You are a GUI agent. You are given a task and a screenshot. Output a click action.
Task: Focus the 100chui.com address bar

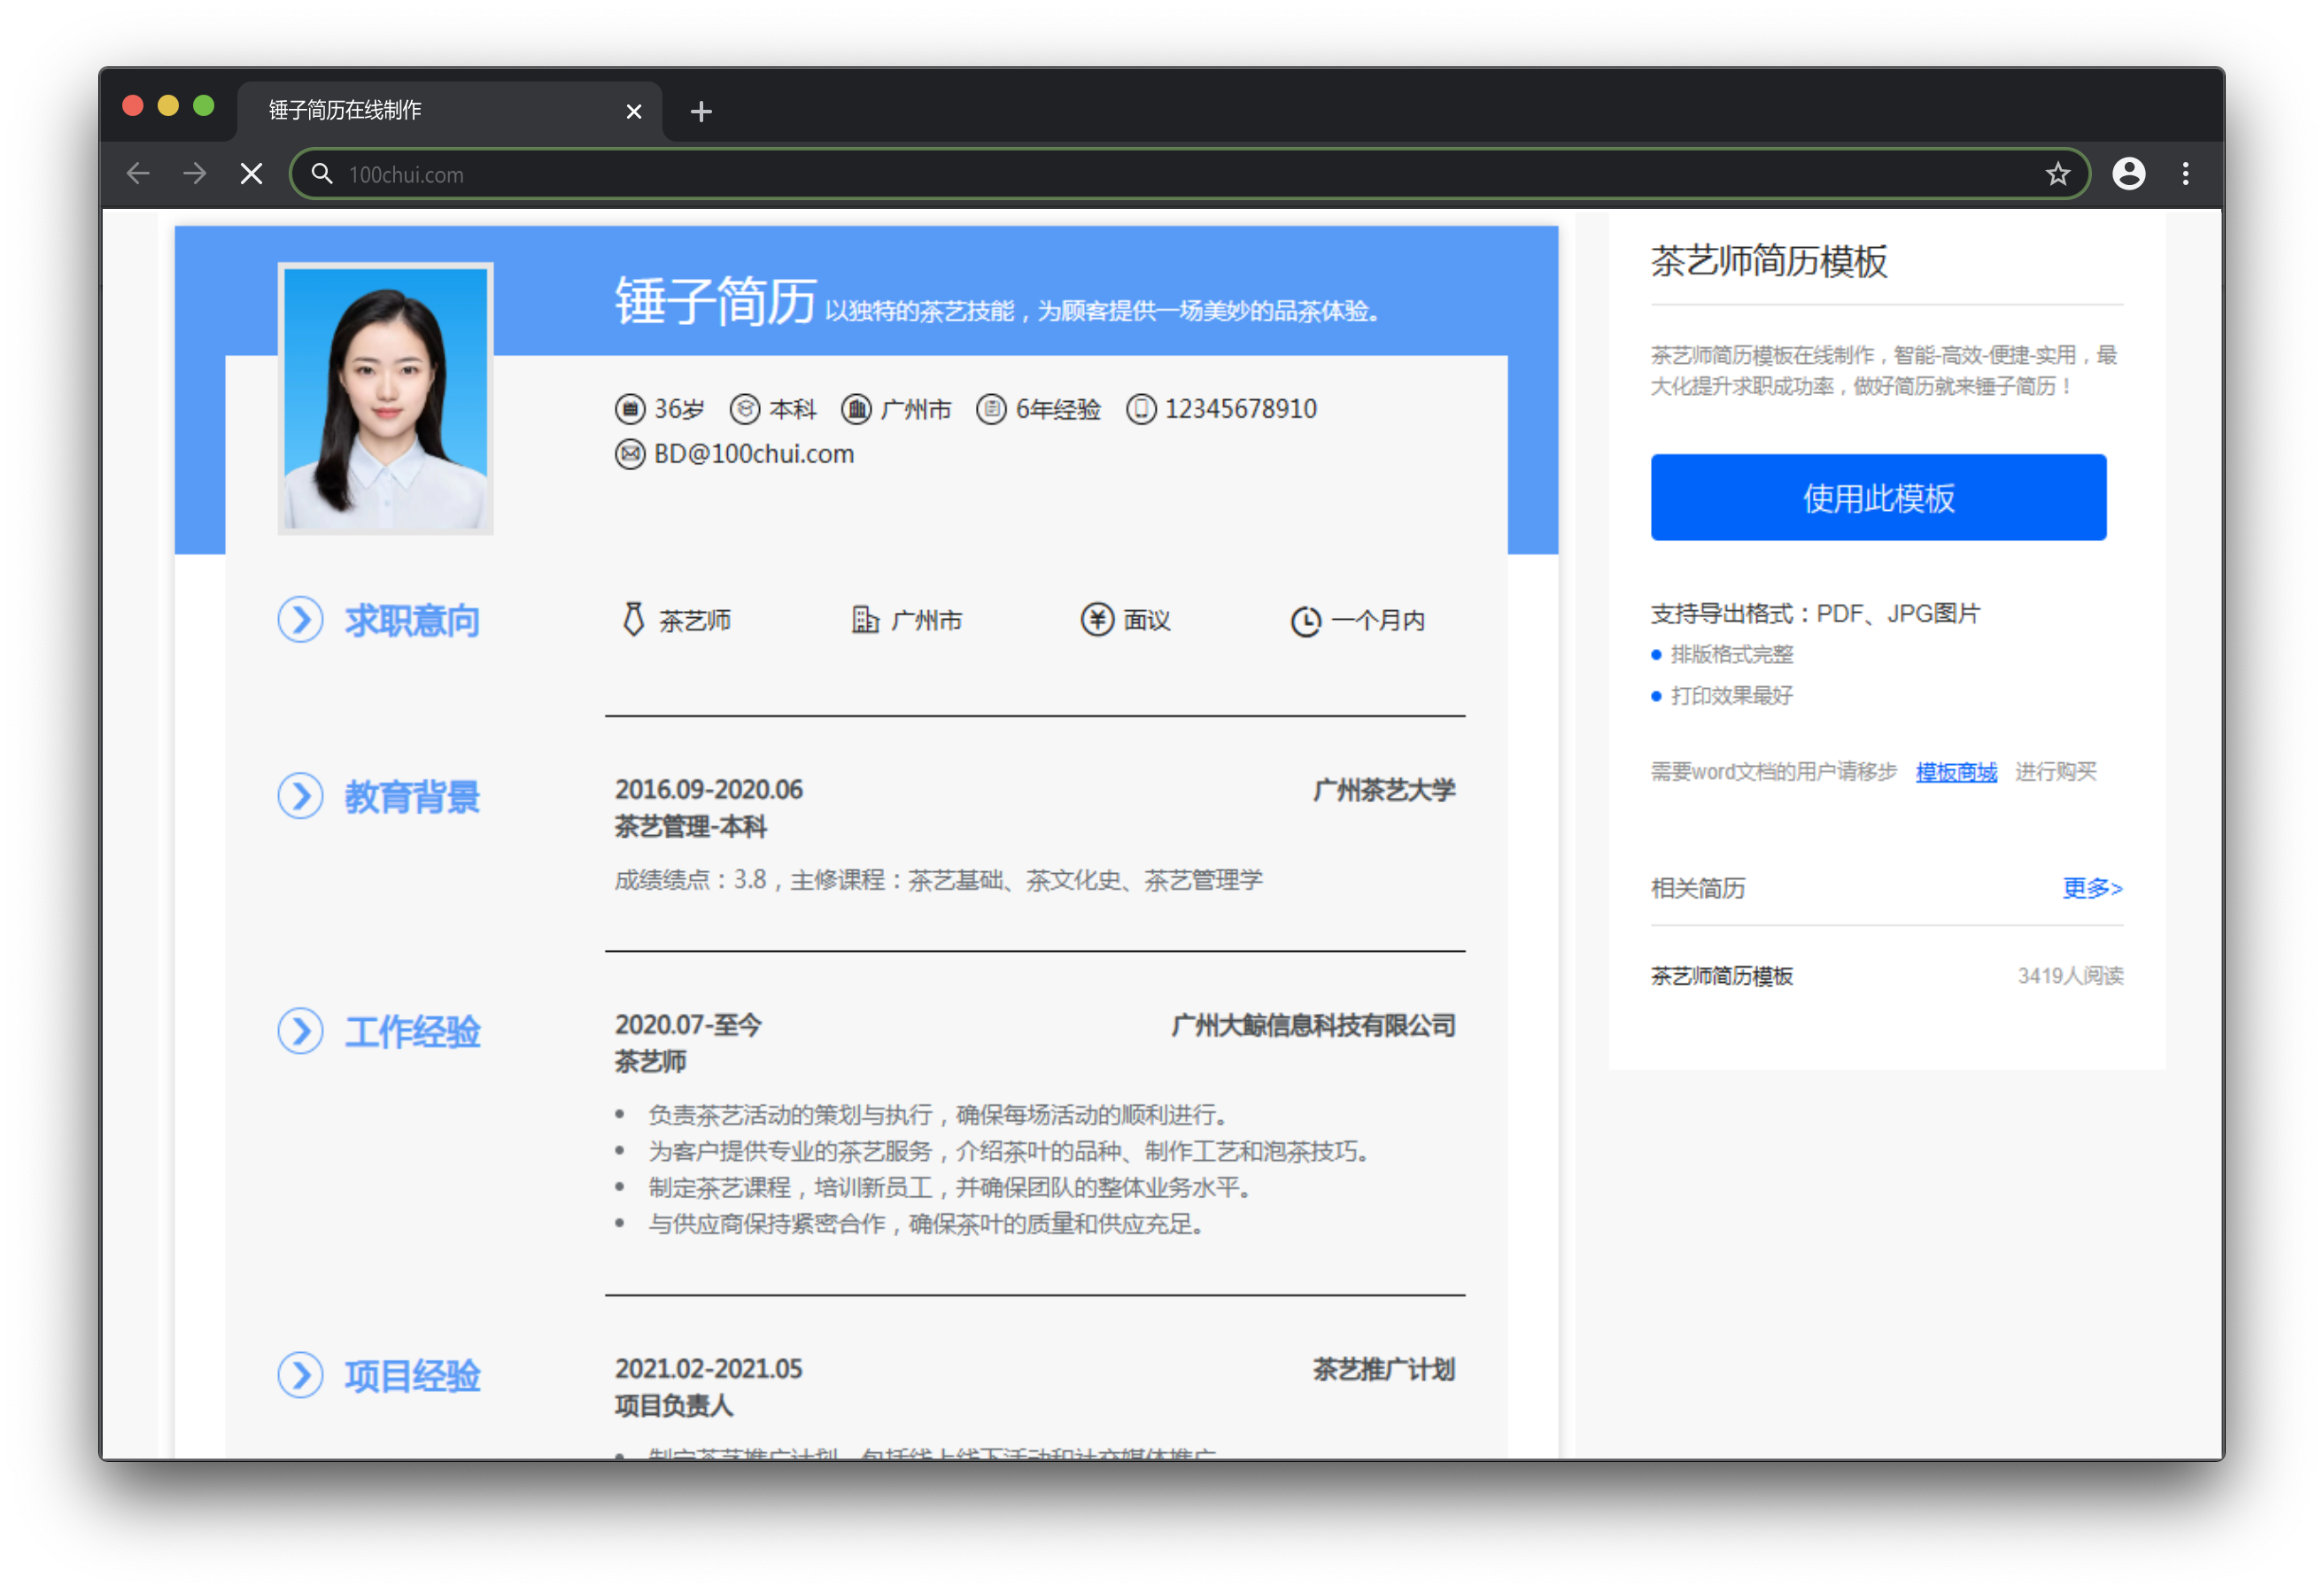click(1190, 174)
